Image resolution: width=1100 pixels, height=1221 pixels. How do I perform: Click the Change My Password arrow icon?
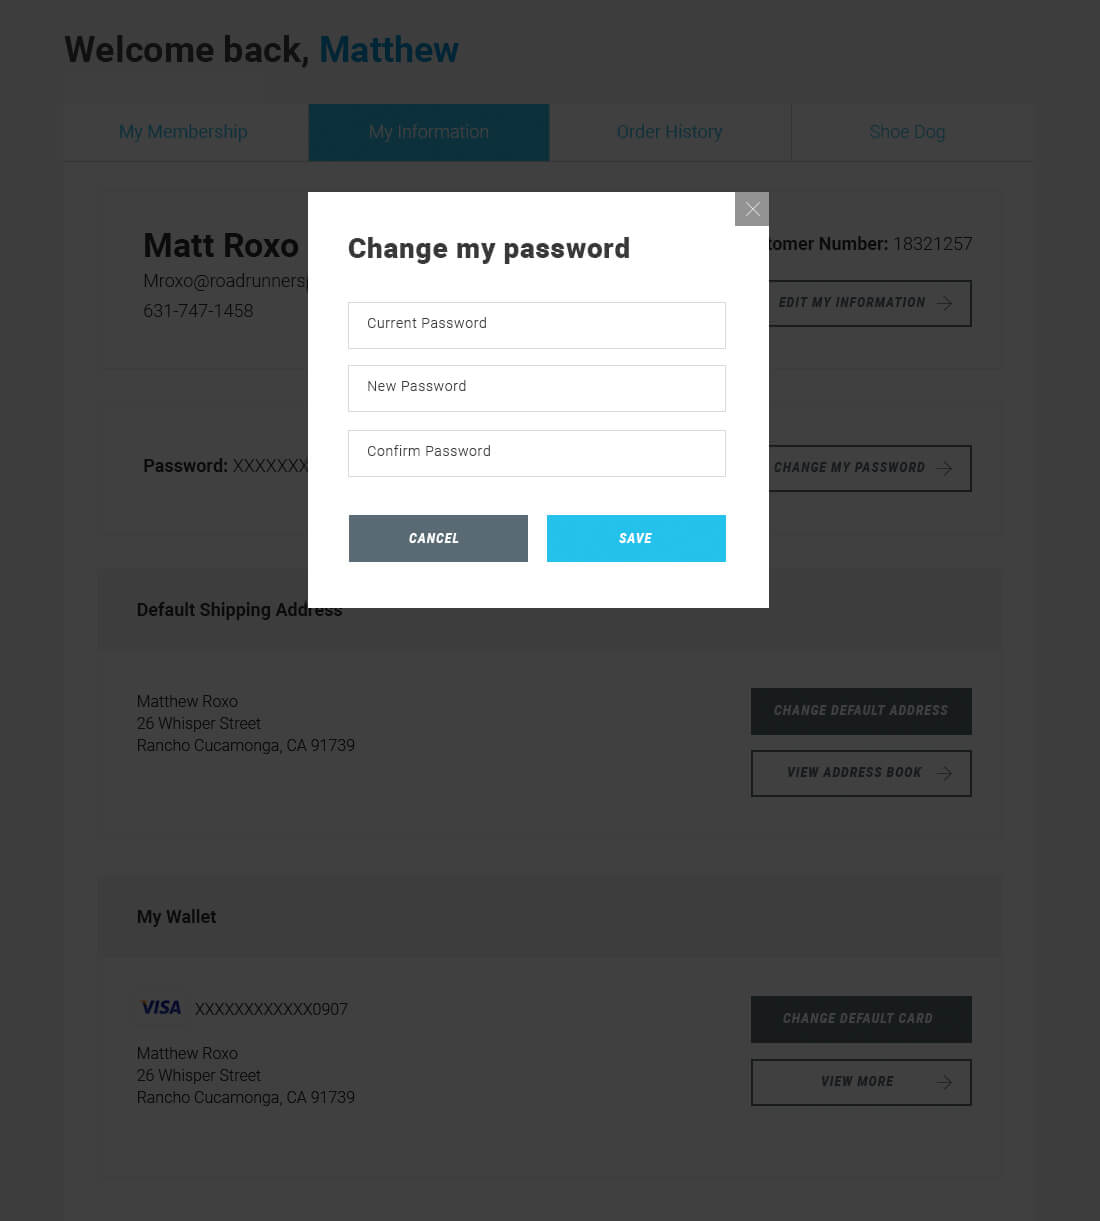(944, 468)
